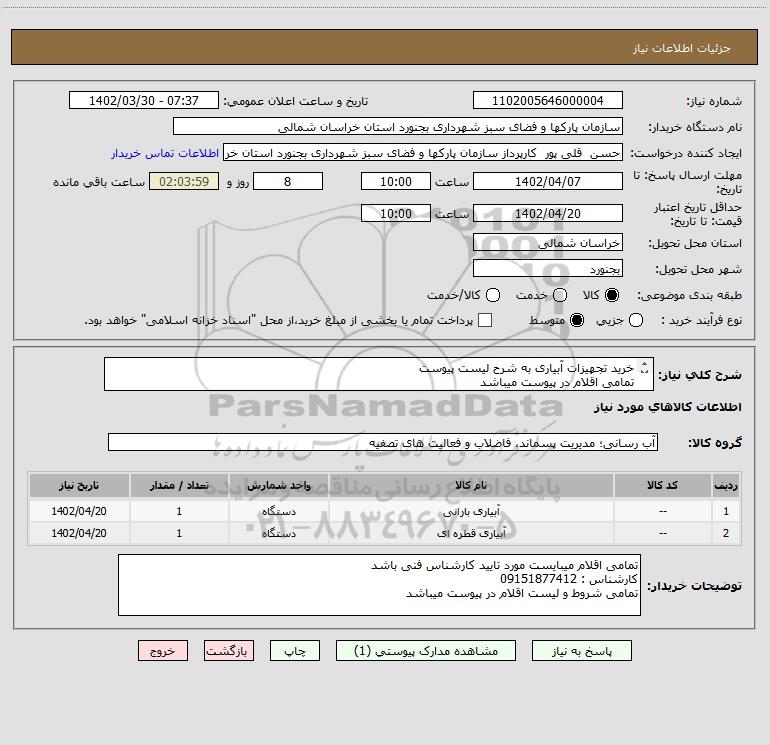Screen dimensions: 770x745
Task: Click the تاریخ نیاز column header
Action: [79, 485]
